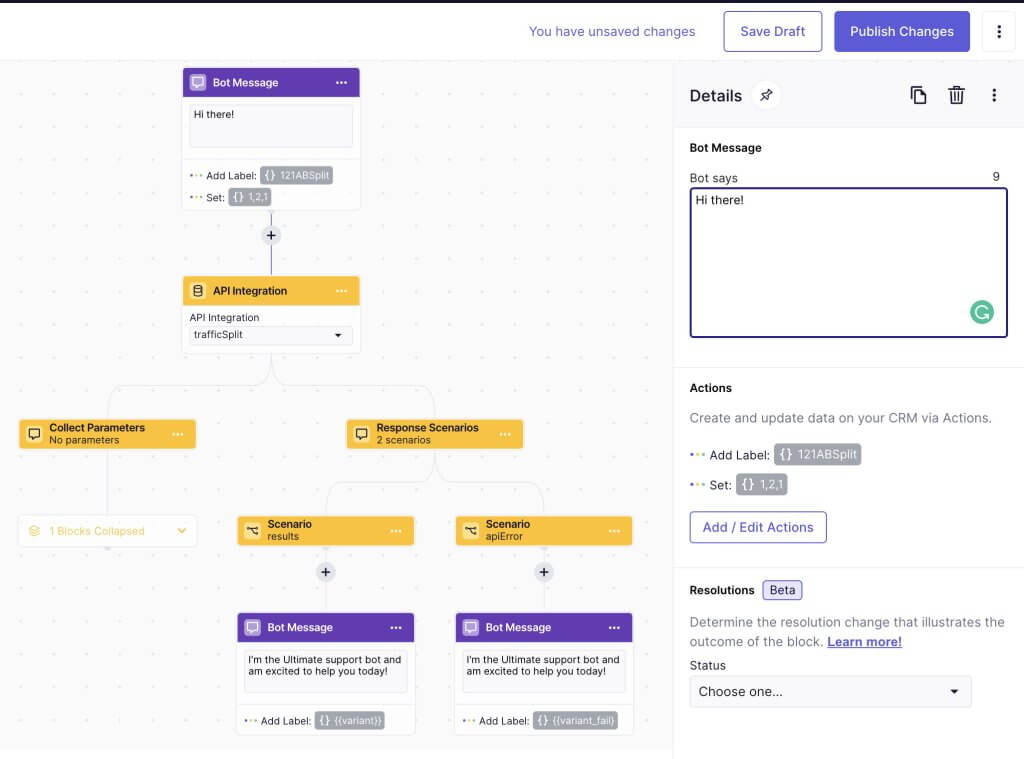The height and width of the screenshot is (759, 1024).
Task: Click the {{variant_fail}} label chip
Action: coord(575,720)
